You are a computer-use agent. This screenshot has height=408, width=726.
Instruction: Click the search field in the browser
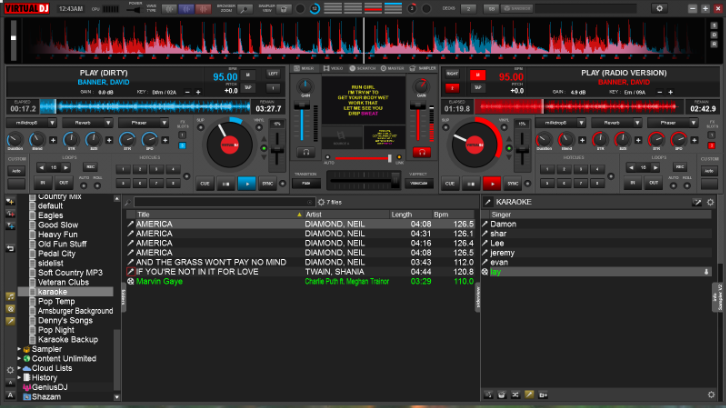[223, 202]
